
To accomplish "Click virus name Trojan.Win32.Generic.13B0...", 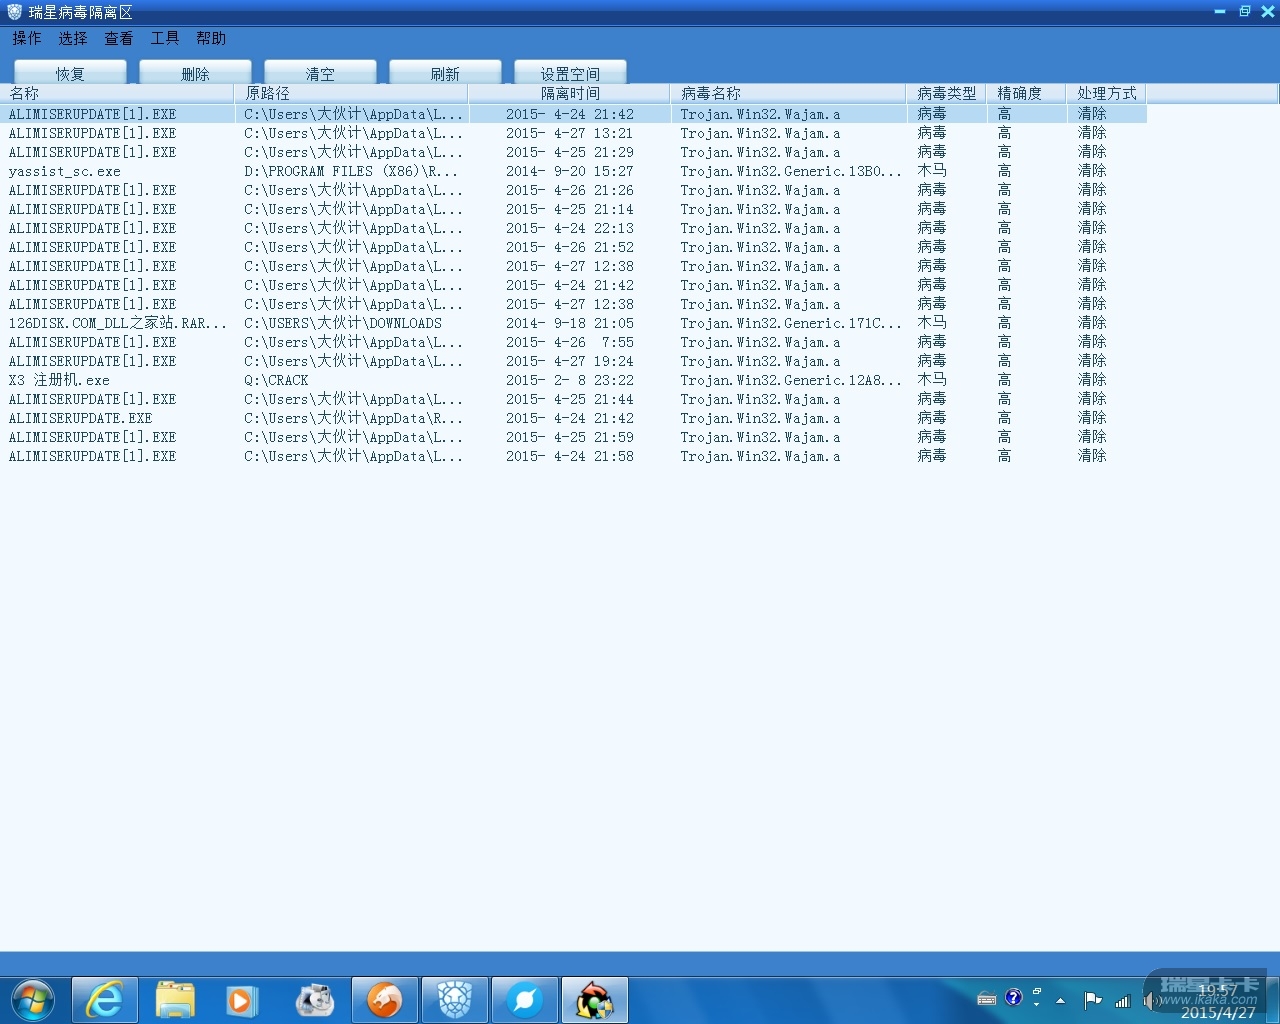I will tap(791, 171).
